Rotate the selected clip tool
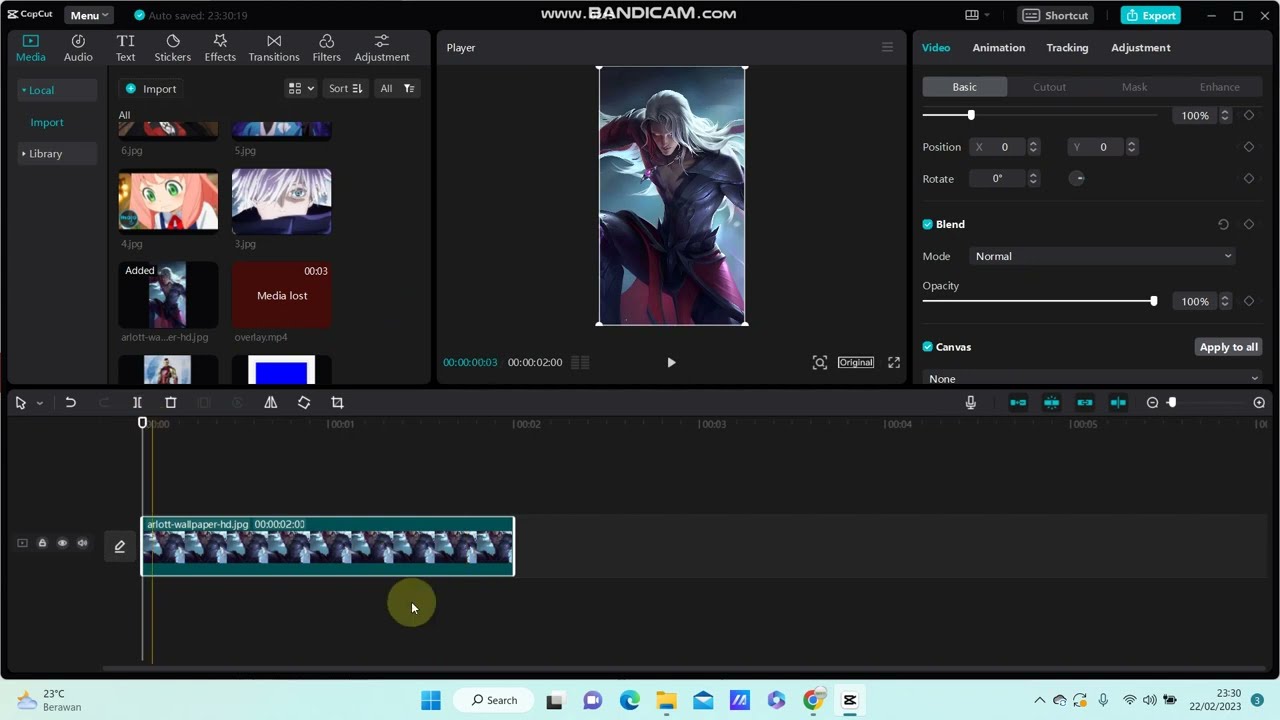The image size is (1280, 720). (304, 402)
